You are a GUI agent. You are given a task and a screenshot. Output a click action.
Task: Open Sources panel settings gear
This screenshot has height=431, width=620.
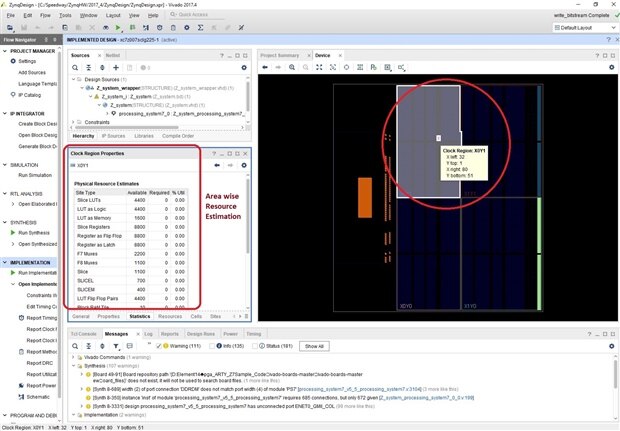tap(244, 67)
